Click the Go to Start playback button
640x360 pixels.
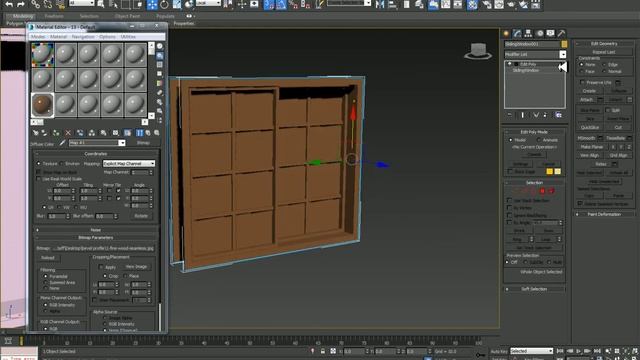[560, 351]
